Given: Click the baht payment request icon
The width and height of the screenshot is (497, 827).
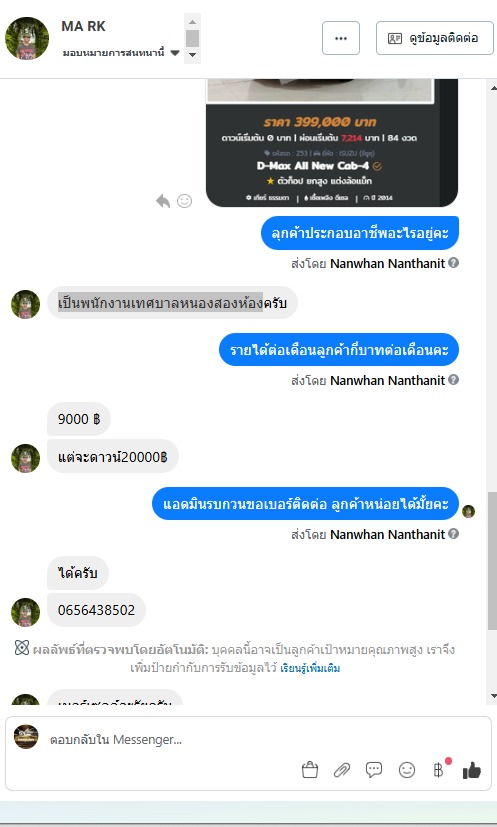Looking at the screenshot, I should (x=439, y=770).
